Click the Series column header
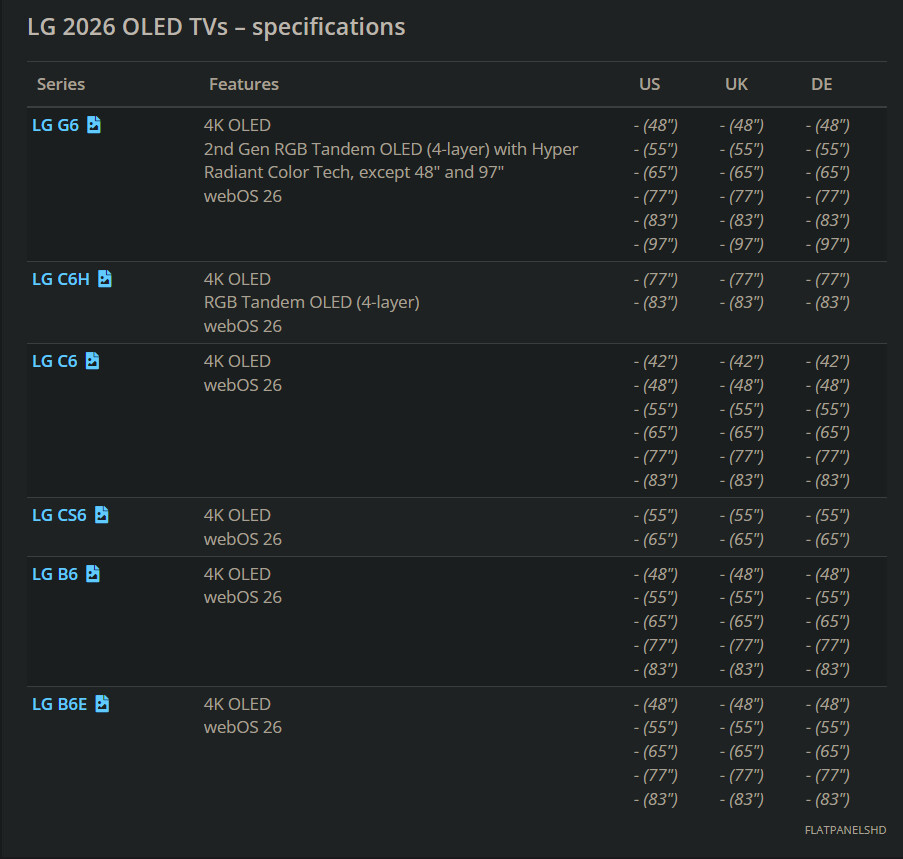903x859 pixels. tap(61, 84)
